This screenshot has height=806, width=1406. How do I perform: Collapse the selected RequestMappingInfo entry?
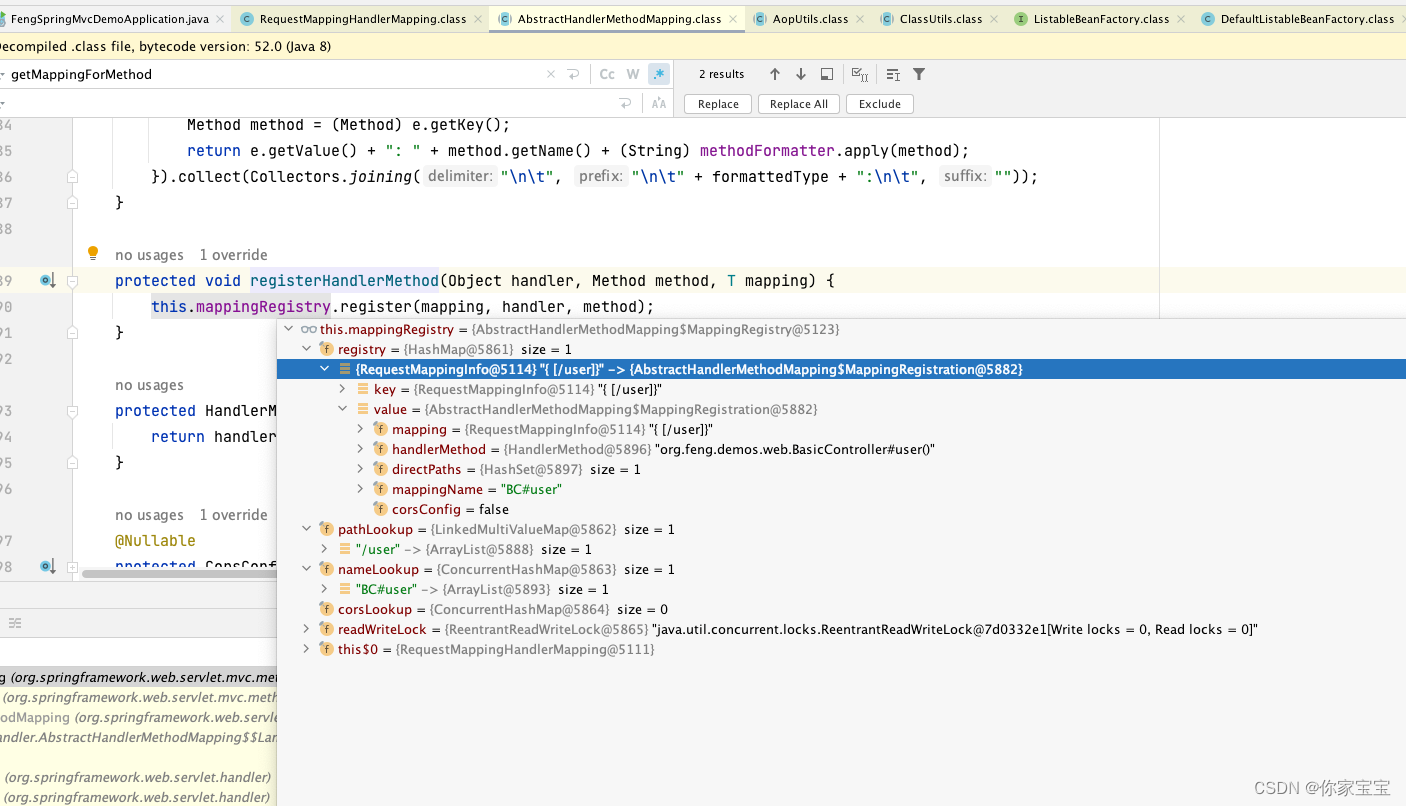325,369
